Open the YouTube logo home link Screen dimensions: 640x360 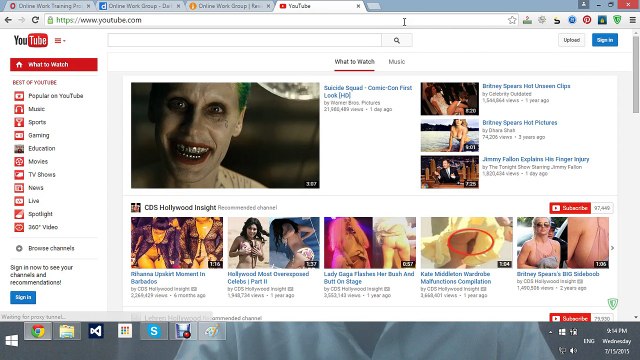tap(31, 40)
